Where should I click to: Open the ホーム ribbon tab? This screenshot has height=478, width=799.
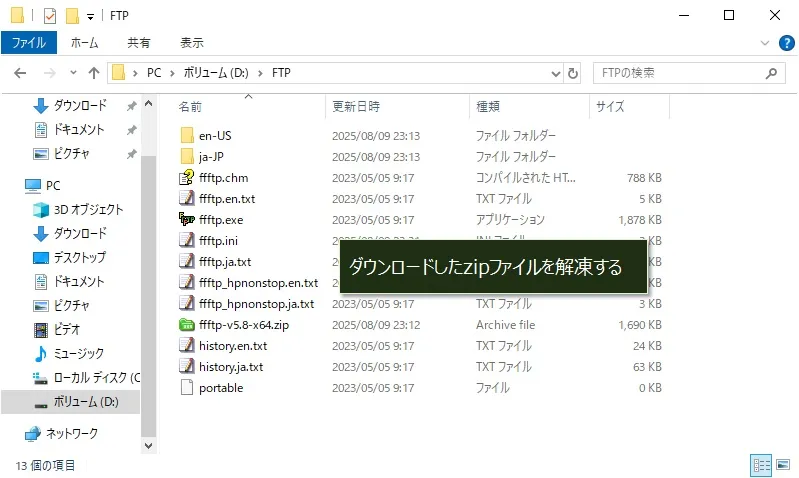tap(84, 43)
